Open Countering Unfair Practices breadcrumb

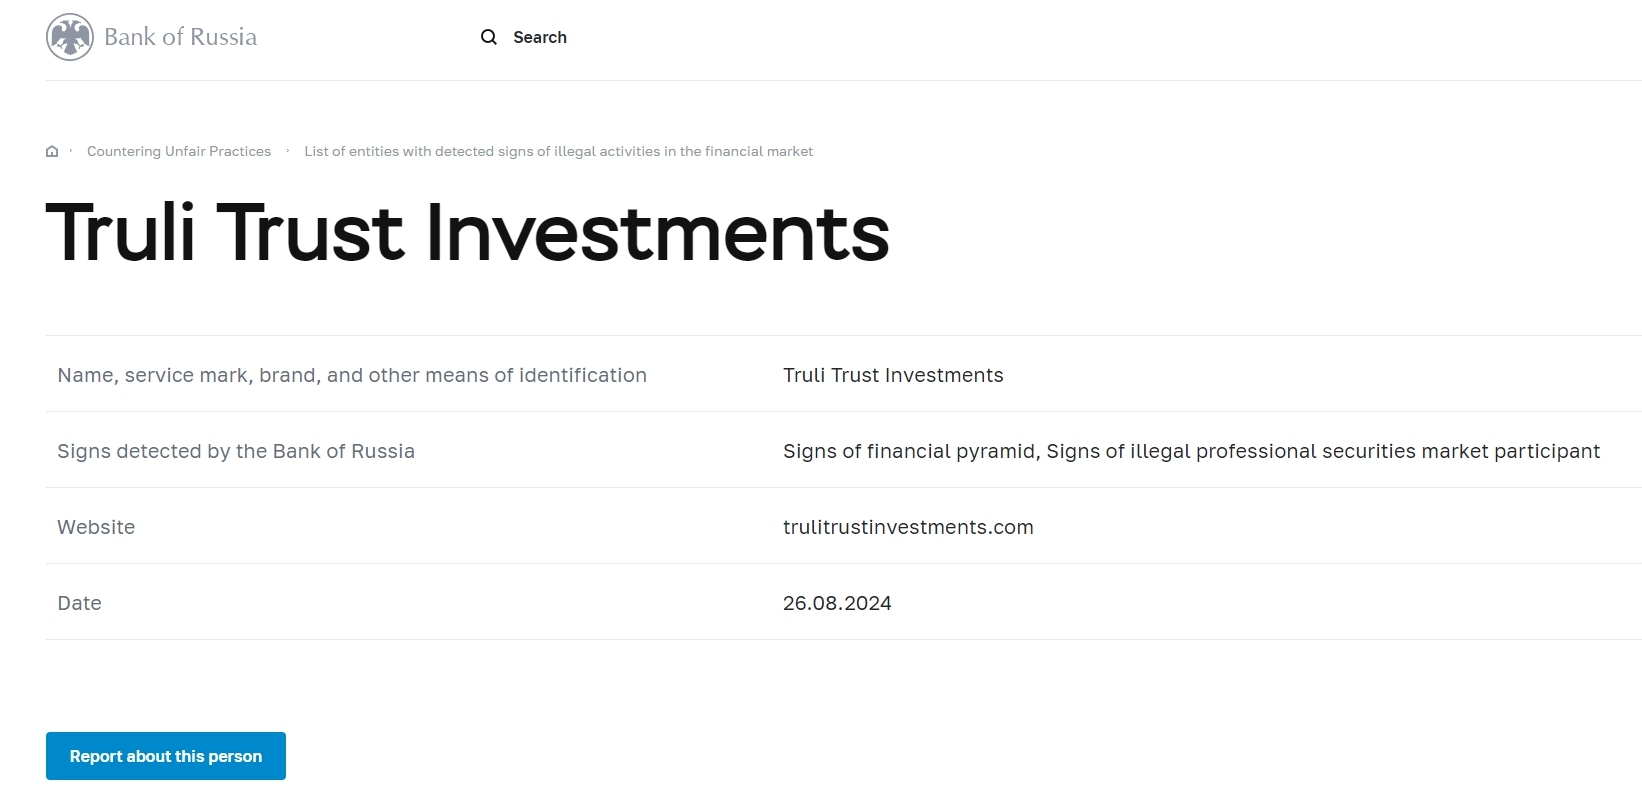click(179, 152)
